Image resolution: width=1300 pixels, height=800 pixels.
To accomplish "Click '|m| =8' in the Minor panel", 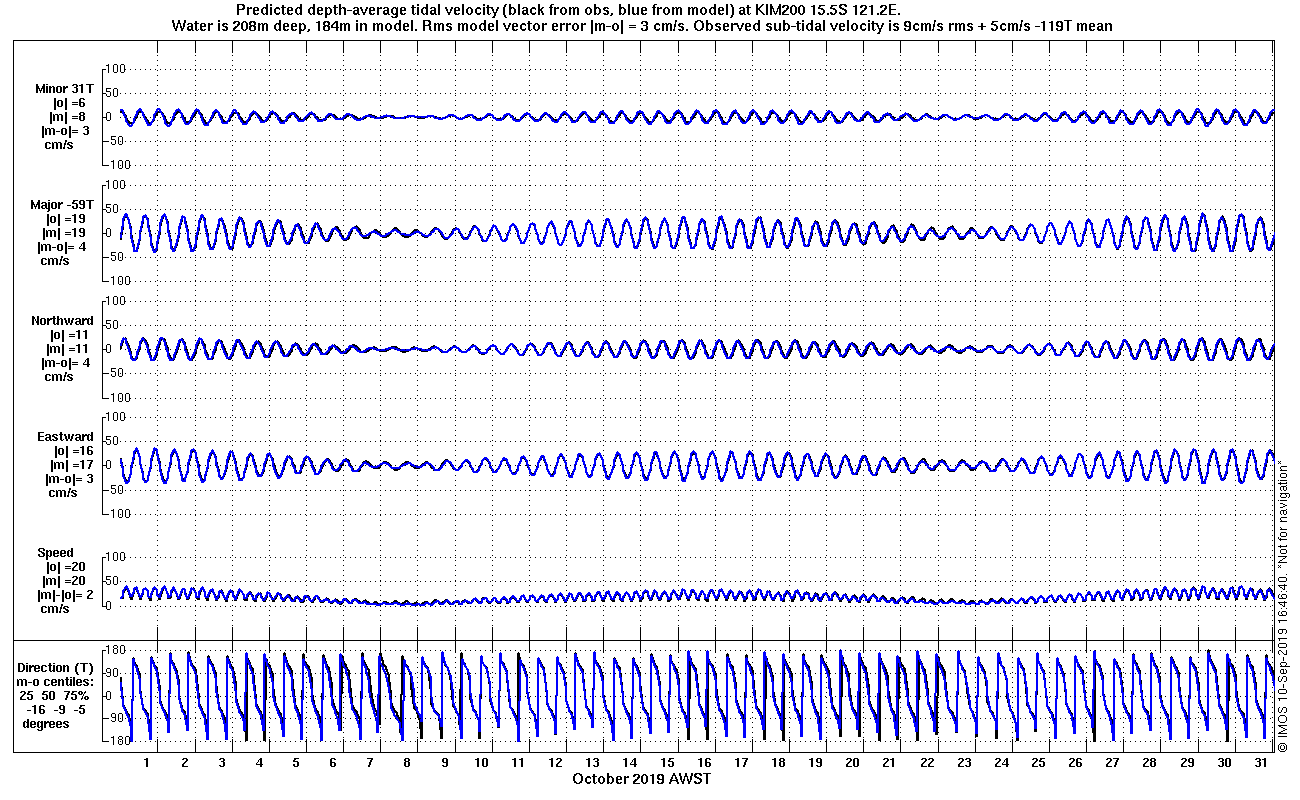I will pos(69,117).
